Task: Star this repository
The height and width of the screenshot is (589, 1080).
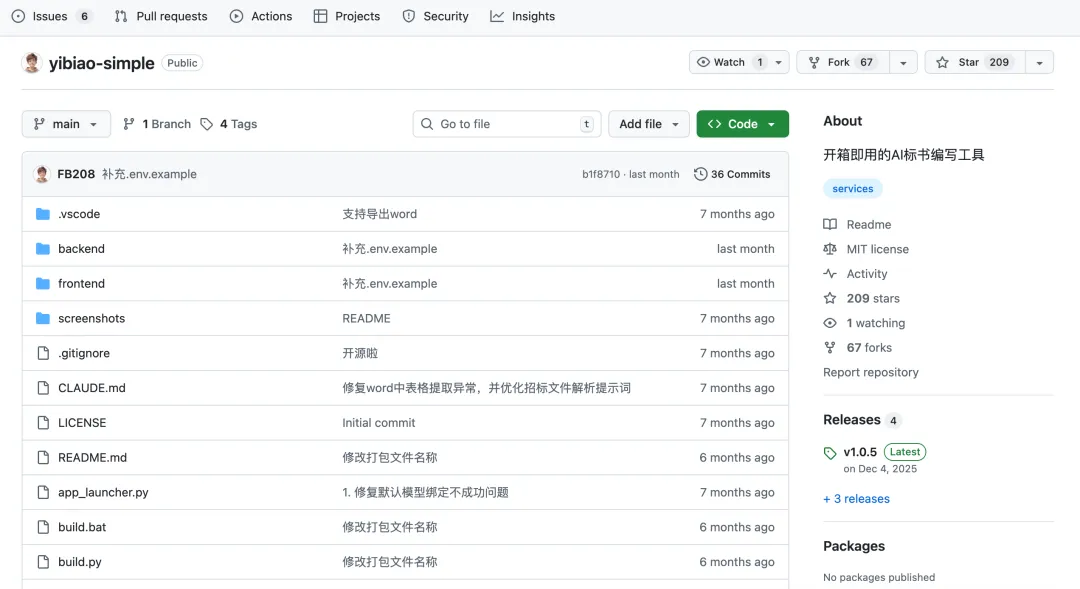Action: [975, 62]
